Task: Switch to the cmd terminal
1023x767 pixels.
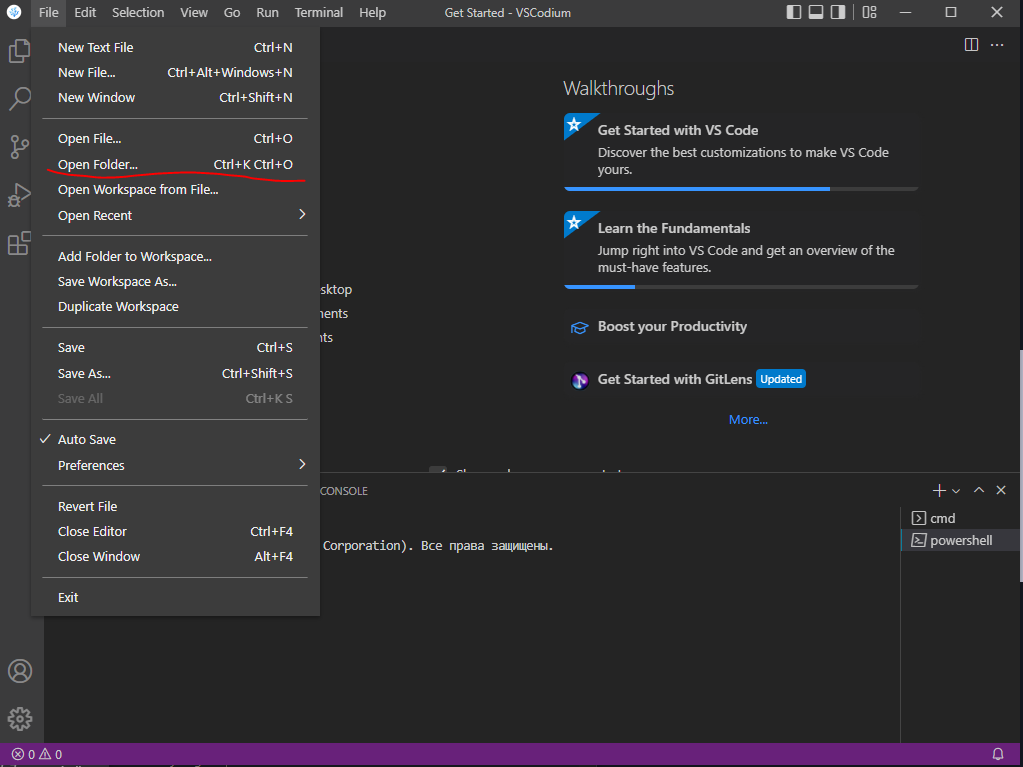Action: click(959, 519)
